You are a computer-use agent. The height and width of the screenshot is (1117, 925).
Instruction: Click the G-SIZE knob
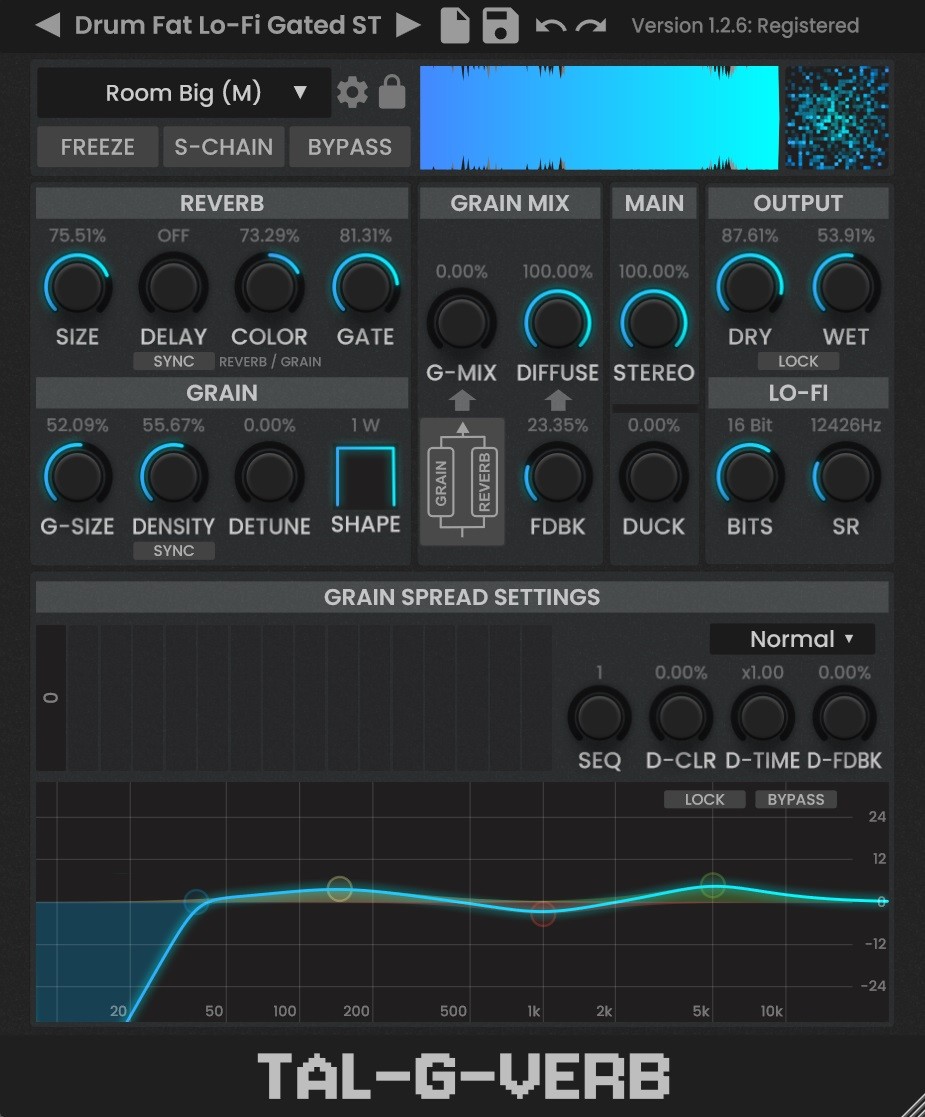coord(78,476)
